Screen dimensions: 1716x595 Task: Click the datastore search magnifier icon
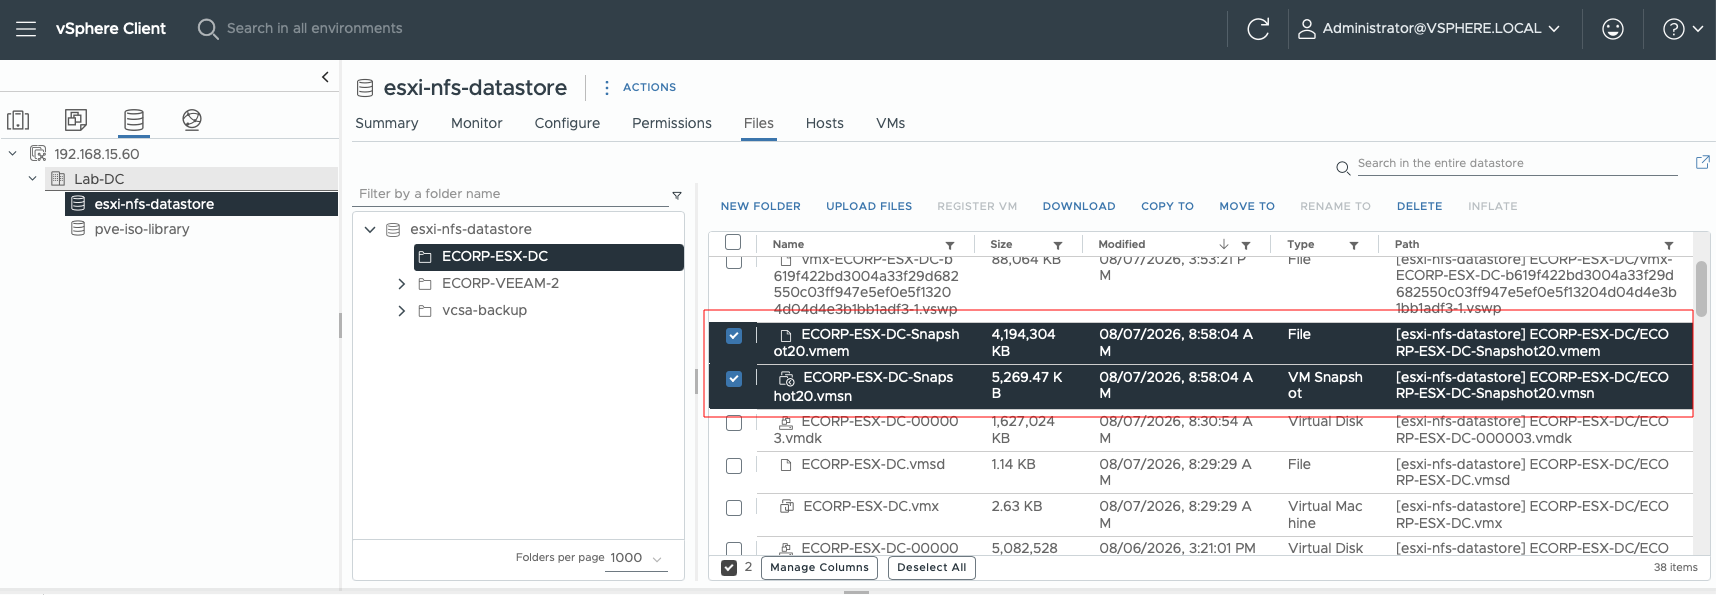point(1343,167)
